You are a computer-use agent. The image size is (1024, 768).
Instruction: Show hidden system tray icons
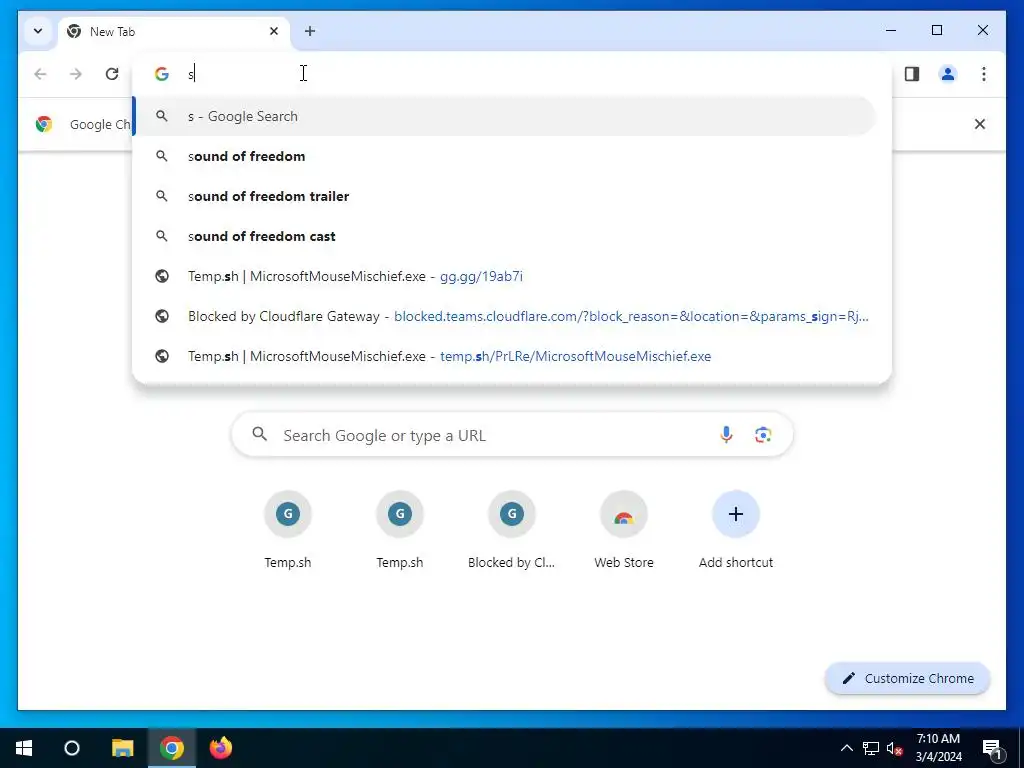coord(846,748)
